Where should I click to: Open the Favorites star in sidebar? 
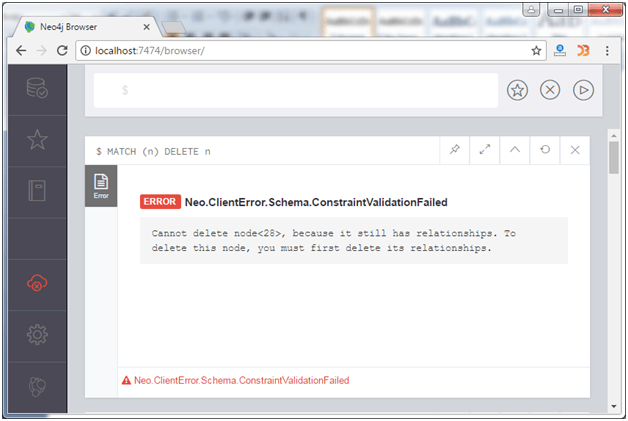[x=37, y=140]
